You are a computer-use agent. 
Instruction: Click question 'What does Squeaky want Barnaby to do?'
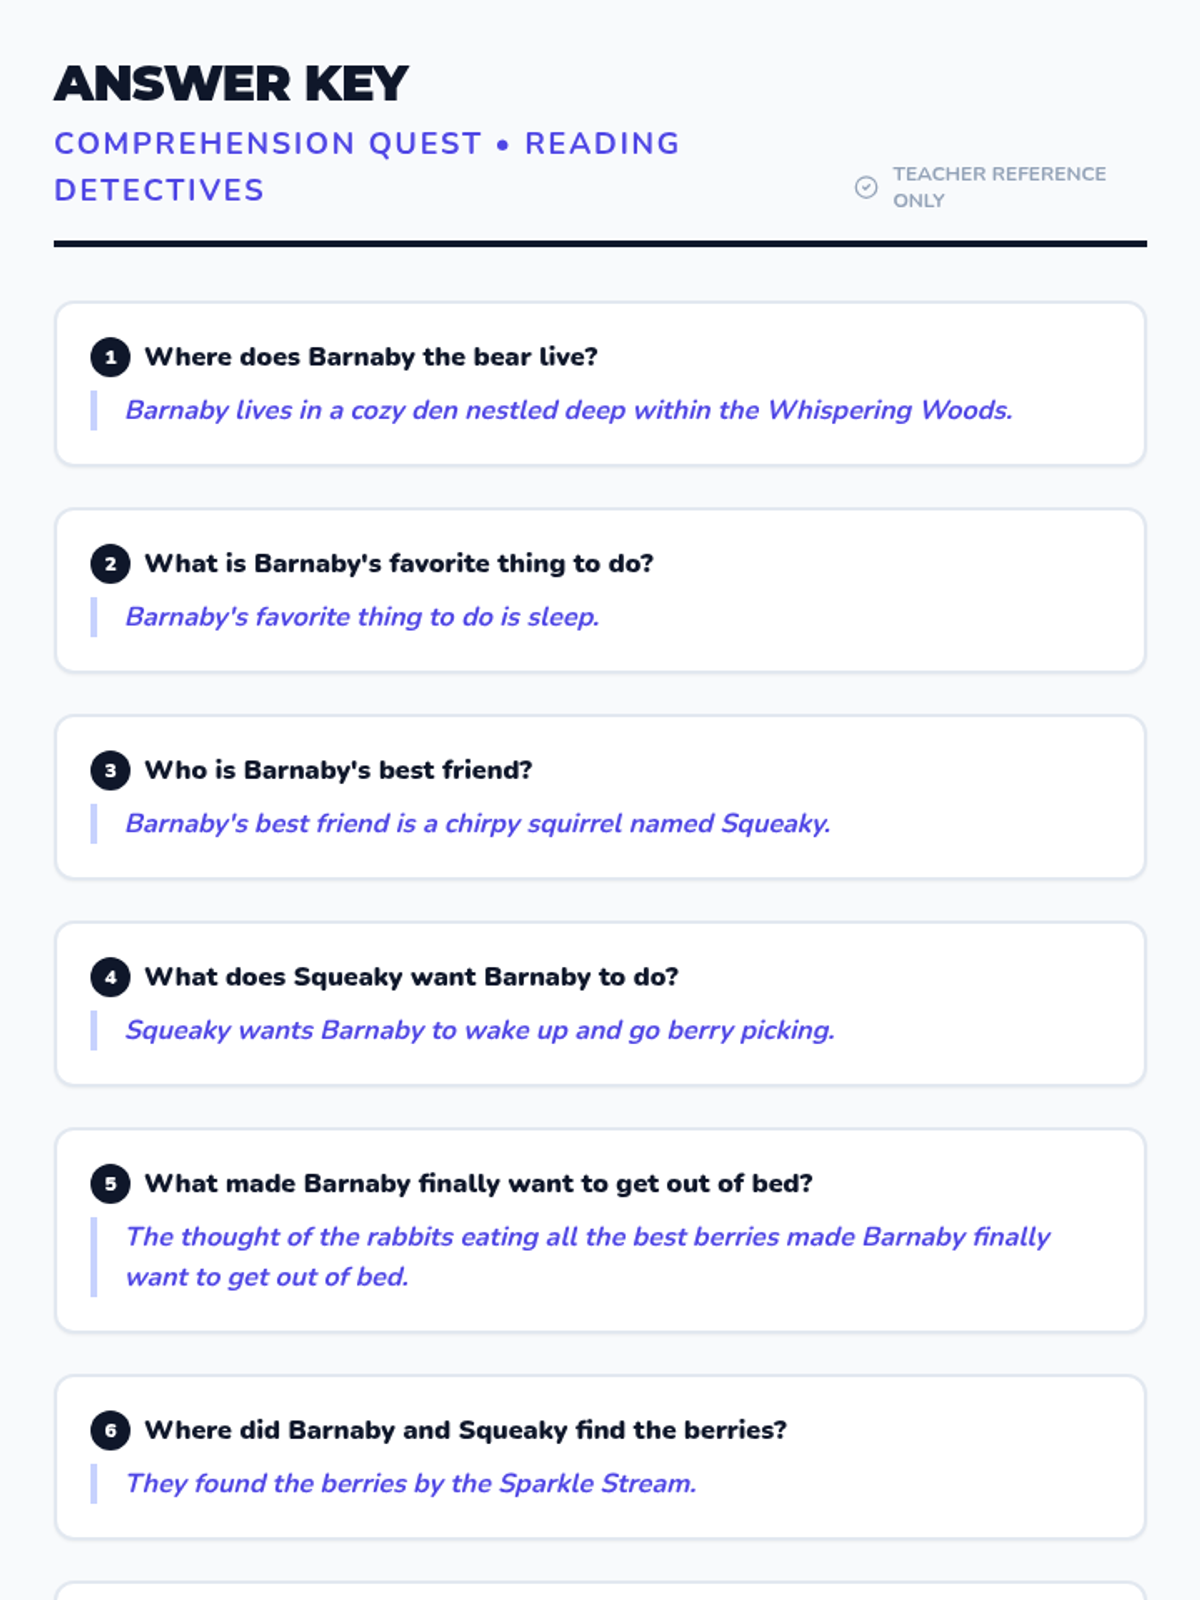click(x=411, y=977)
